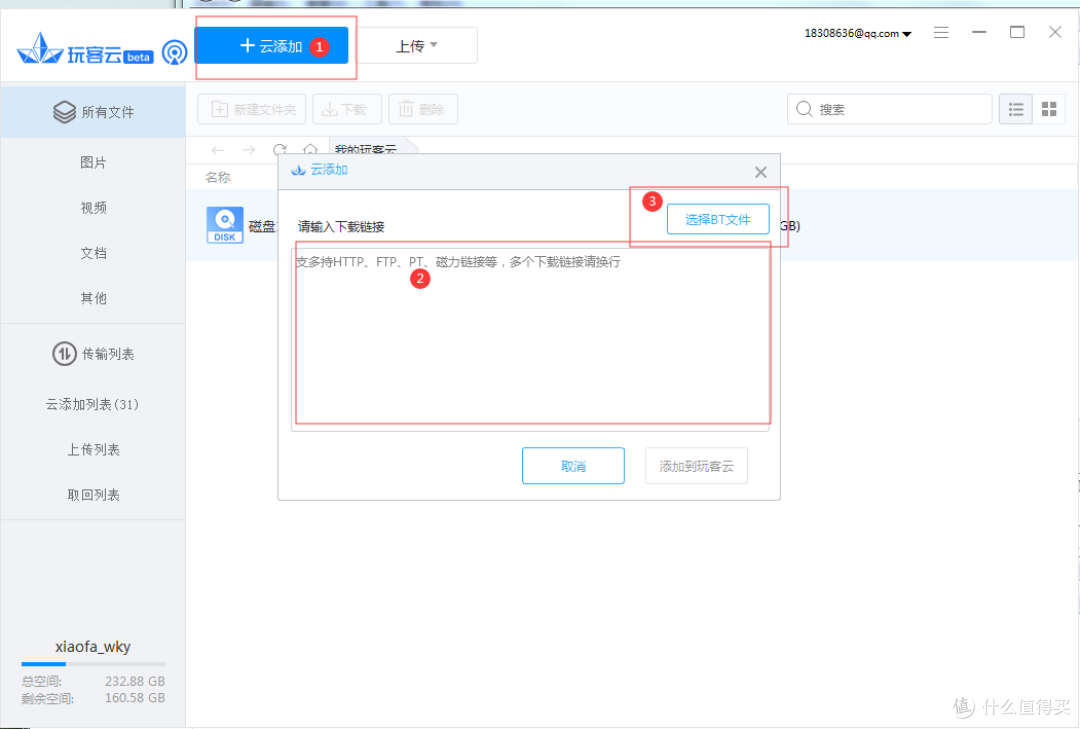1080x729 pixels.
Task: Click the storage usage progress bar
Action: point(93,664)
